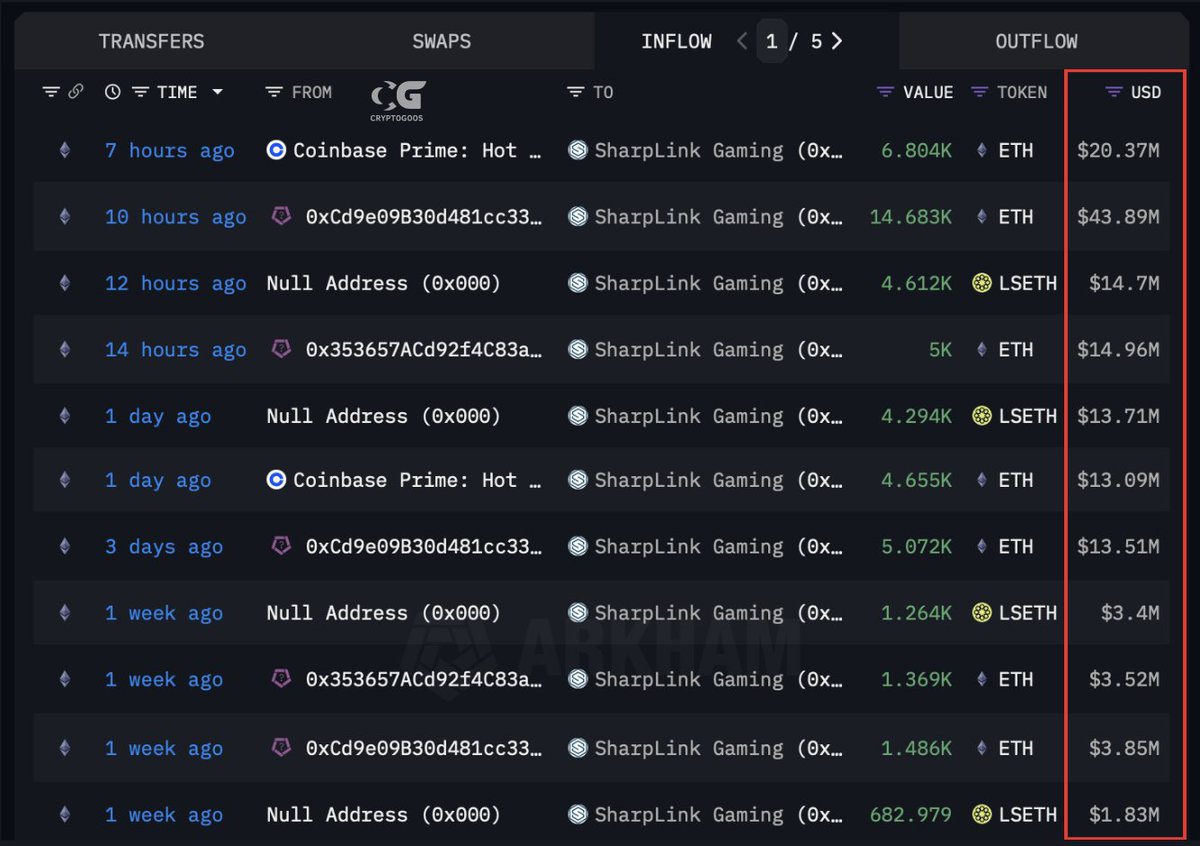
Task: Click the $3.52M USD cell
Action: tap(1124, 679)
